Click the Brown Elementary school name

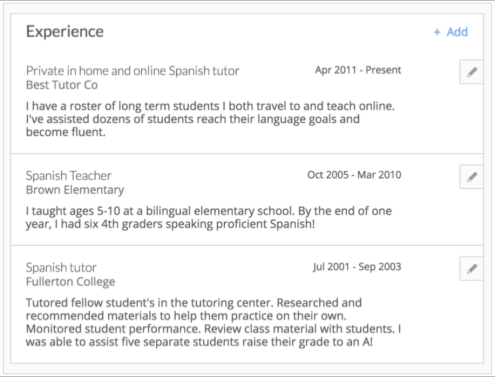pyautogui.click(x=75, y=190)
